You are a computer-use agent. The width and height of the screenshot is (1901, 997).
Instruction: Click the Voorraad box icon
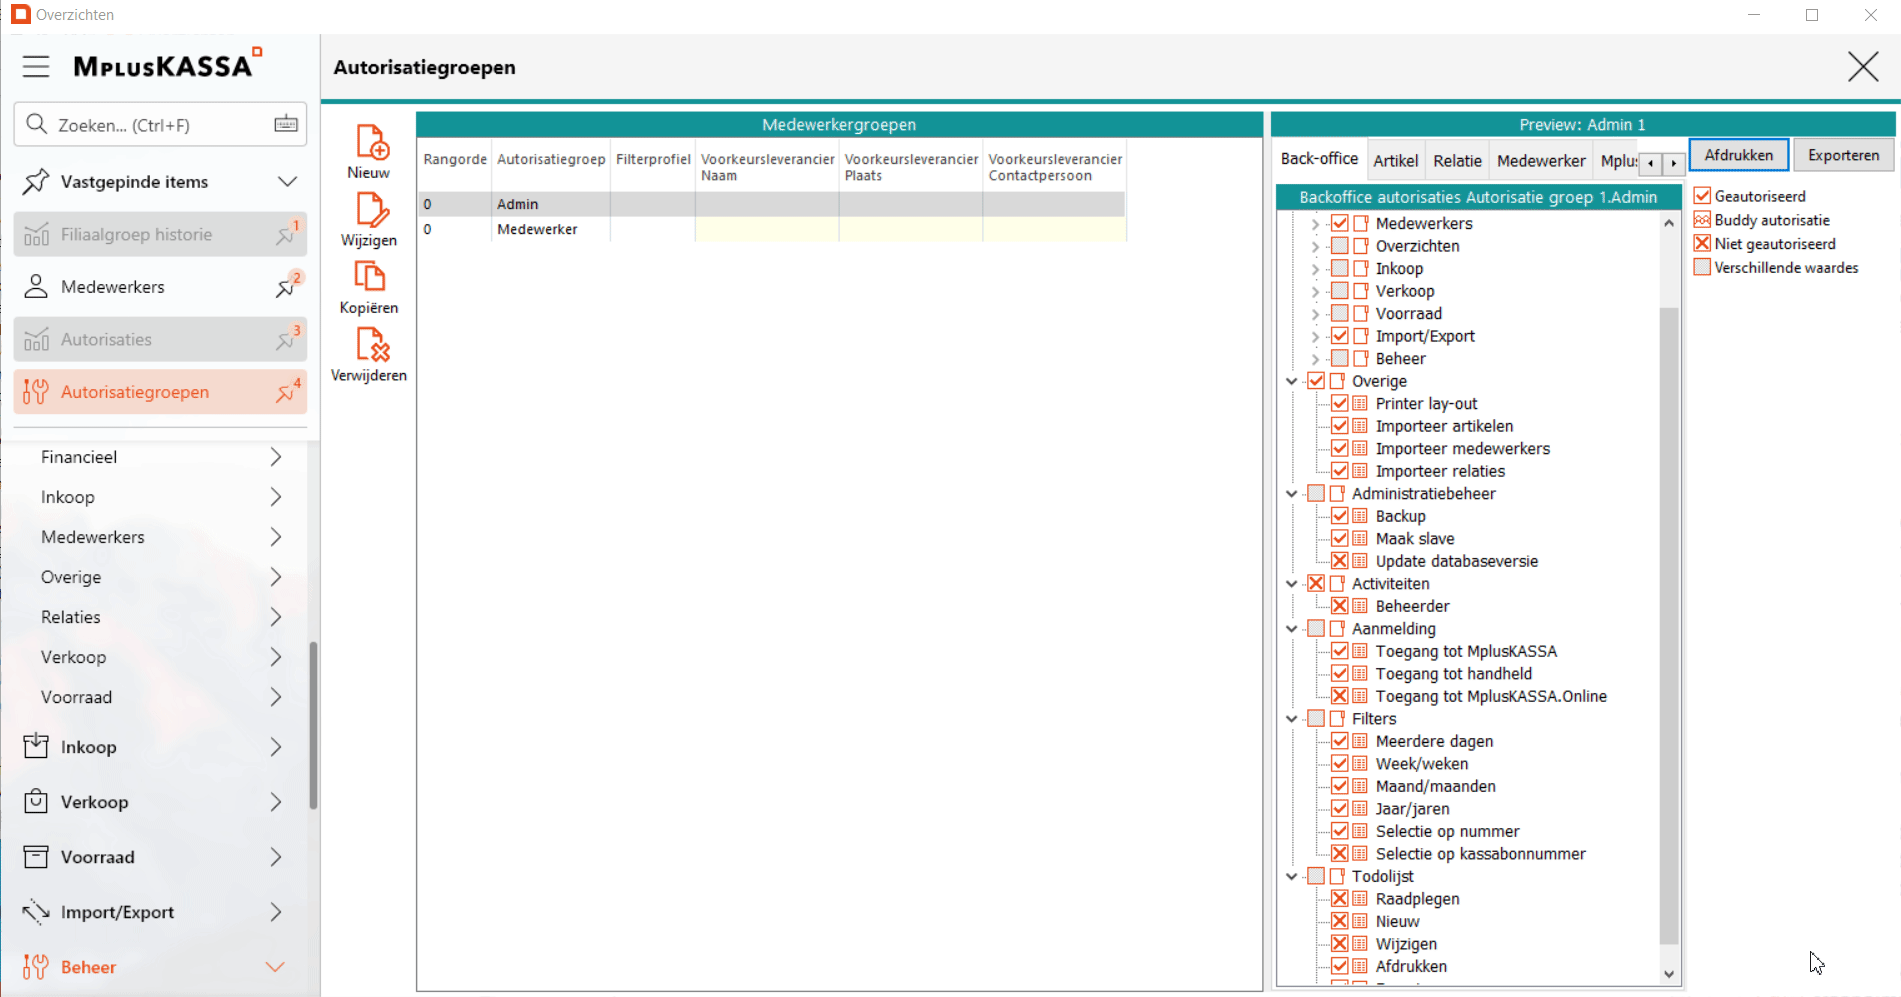(36, 856)
